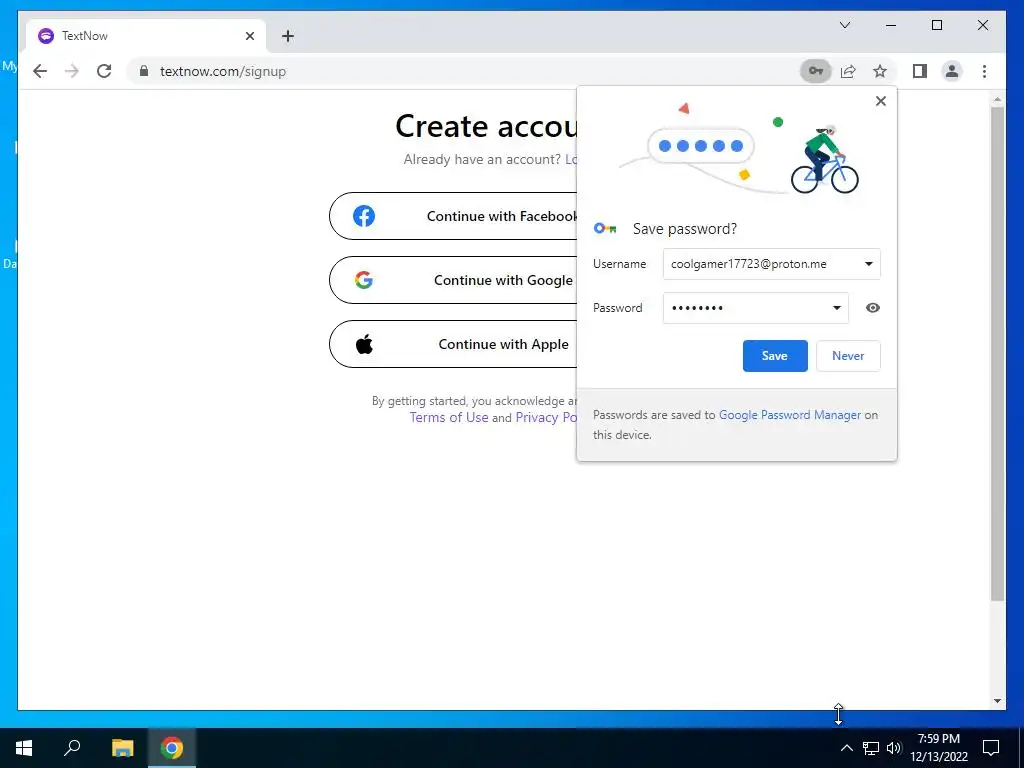The image size is (1024, 768).
Task: Bookmark this tab with the star icon
Action: click(880, 71)
